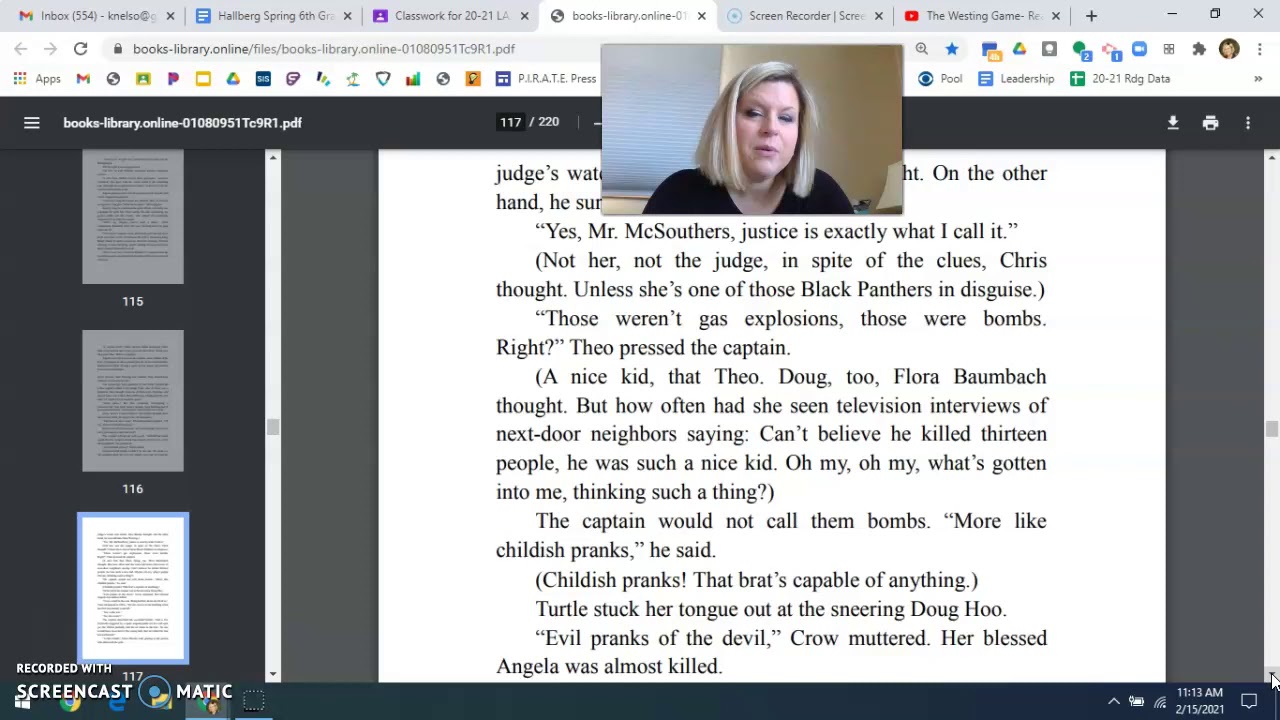Open Gmail bookmark icon
The image size is (1280, 720).
pos(83,78)
